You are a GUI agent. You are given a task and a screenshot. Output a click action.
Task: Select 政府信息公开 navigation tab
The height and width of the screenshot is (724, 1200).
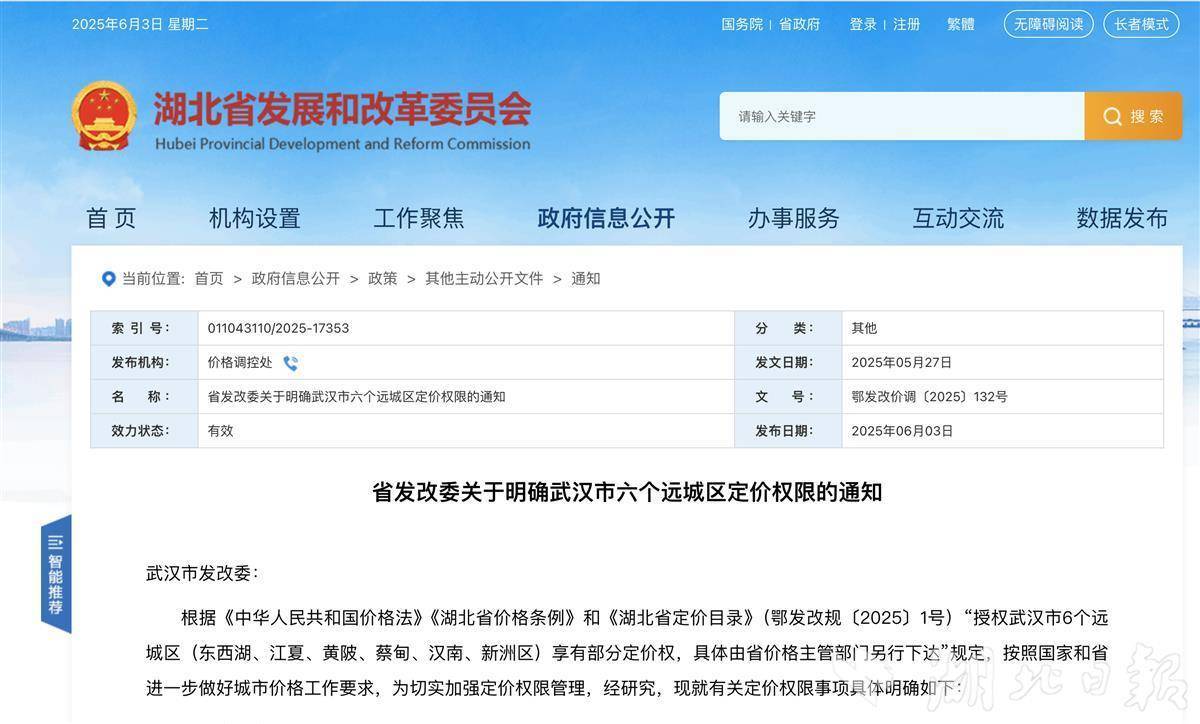coord(606,218)
